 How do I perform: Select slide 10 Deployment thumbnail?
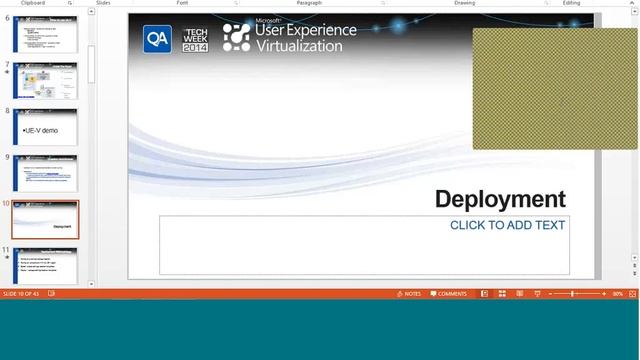(45, 220)
